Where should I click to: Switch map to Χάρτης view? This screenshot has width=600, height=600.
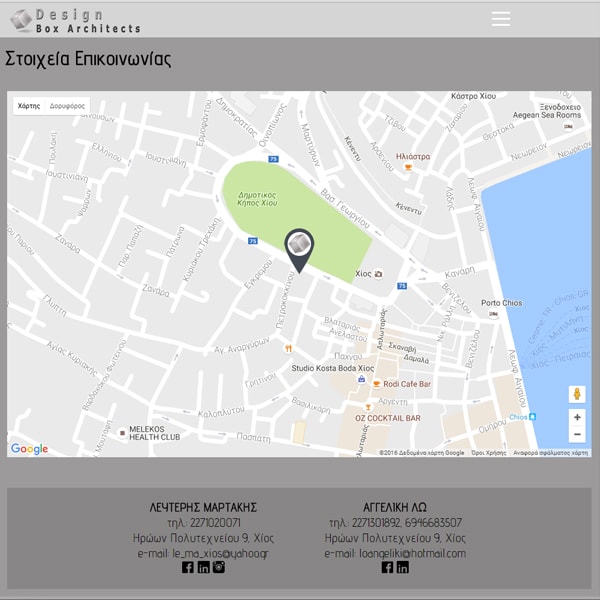(x=29, y=105)
